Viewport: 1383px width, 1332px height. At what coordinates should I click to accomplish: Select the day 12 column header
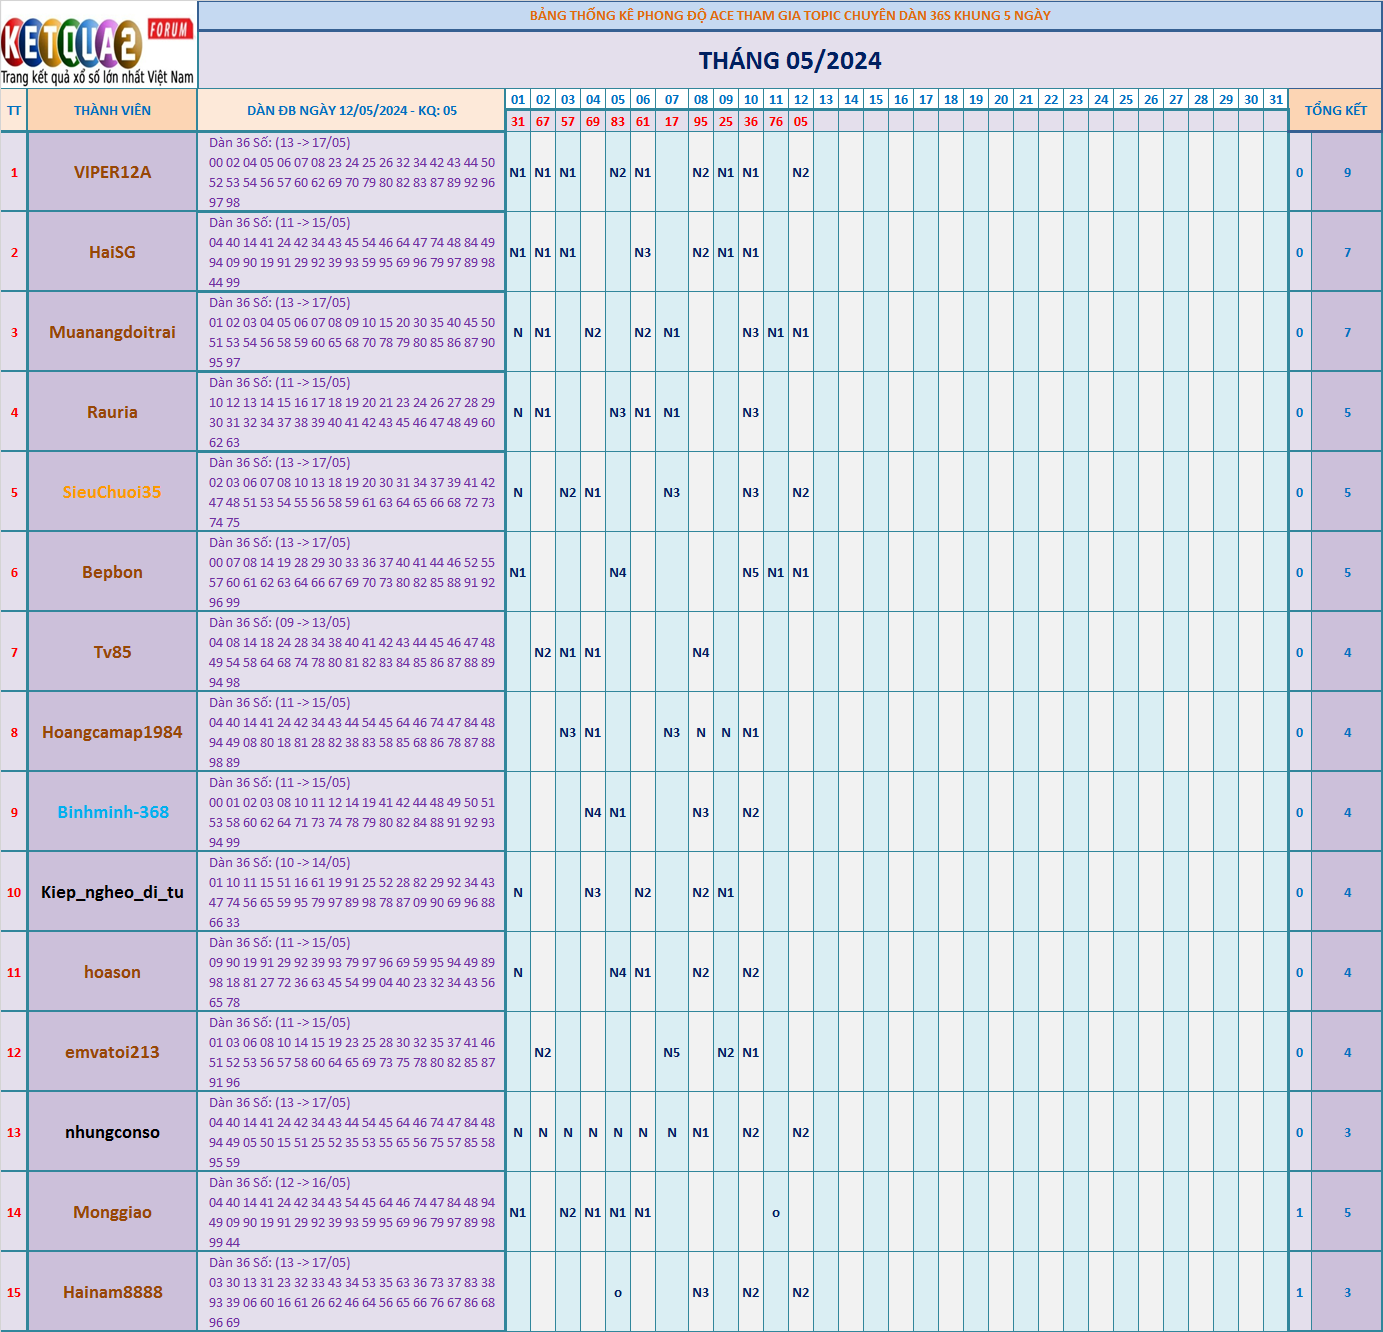pyautogui.click(x=801, y=99)
